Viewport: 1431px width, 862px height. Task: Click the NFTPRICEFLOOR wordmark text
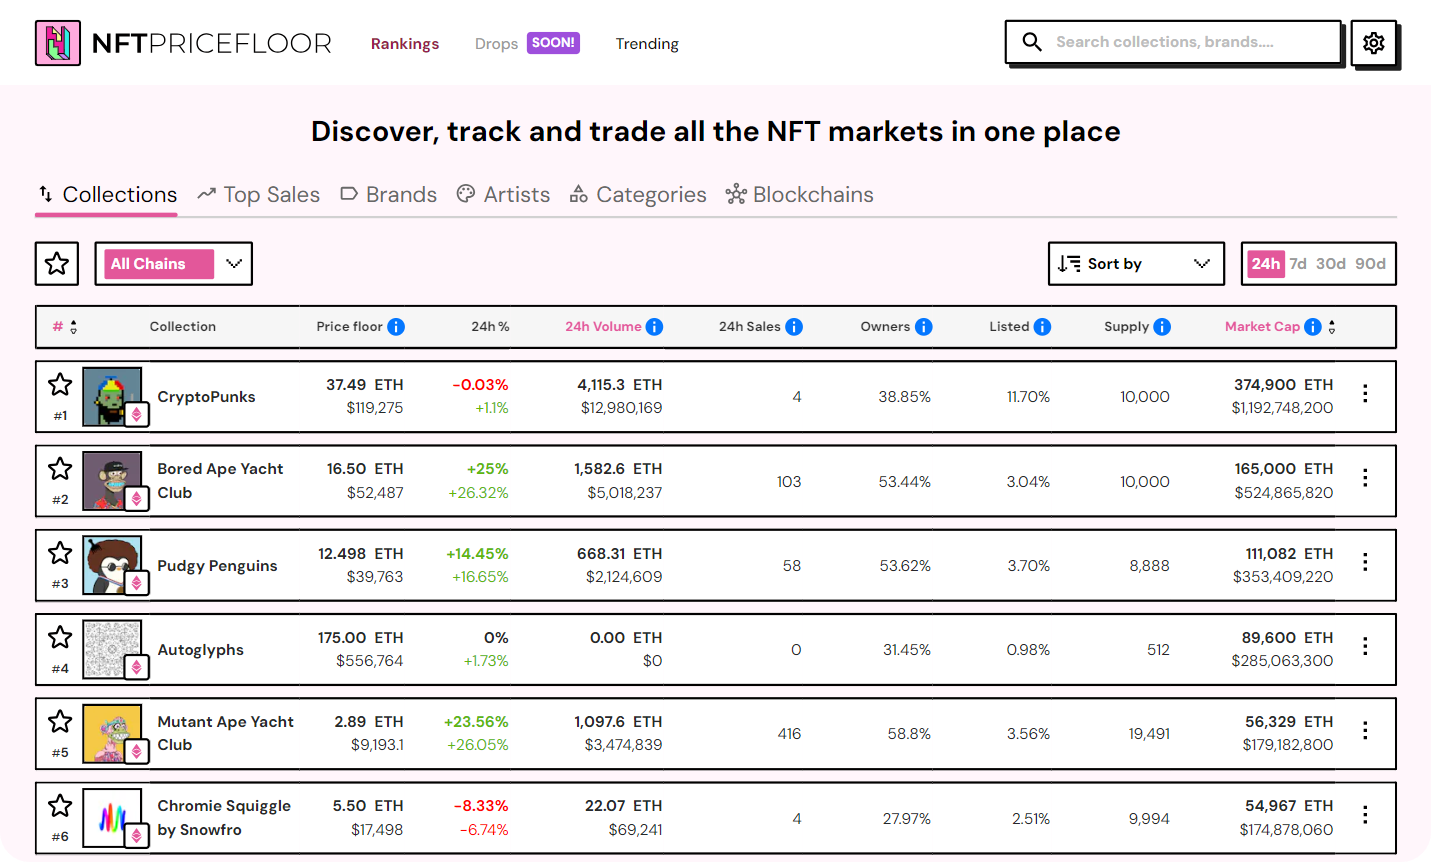tap(211, 43)
